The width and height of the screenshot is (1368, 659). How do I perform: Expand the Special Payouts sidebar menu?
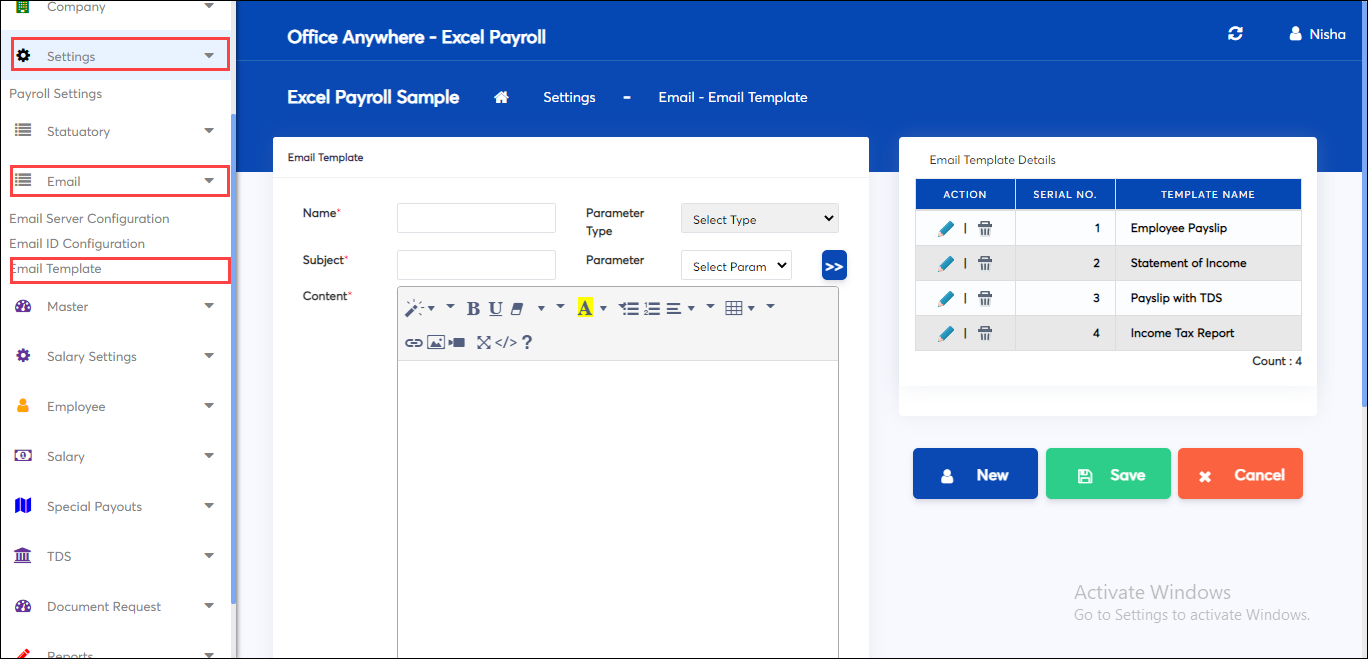(x=115, y=506)
